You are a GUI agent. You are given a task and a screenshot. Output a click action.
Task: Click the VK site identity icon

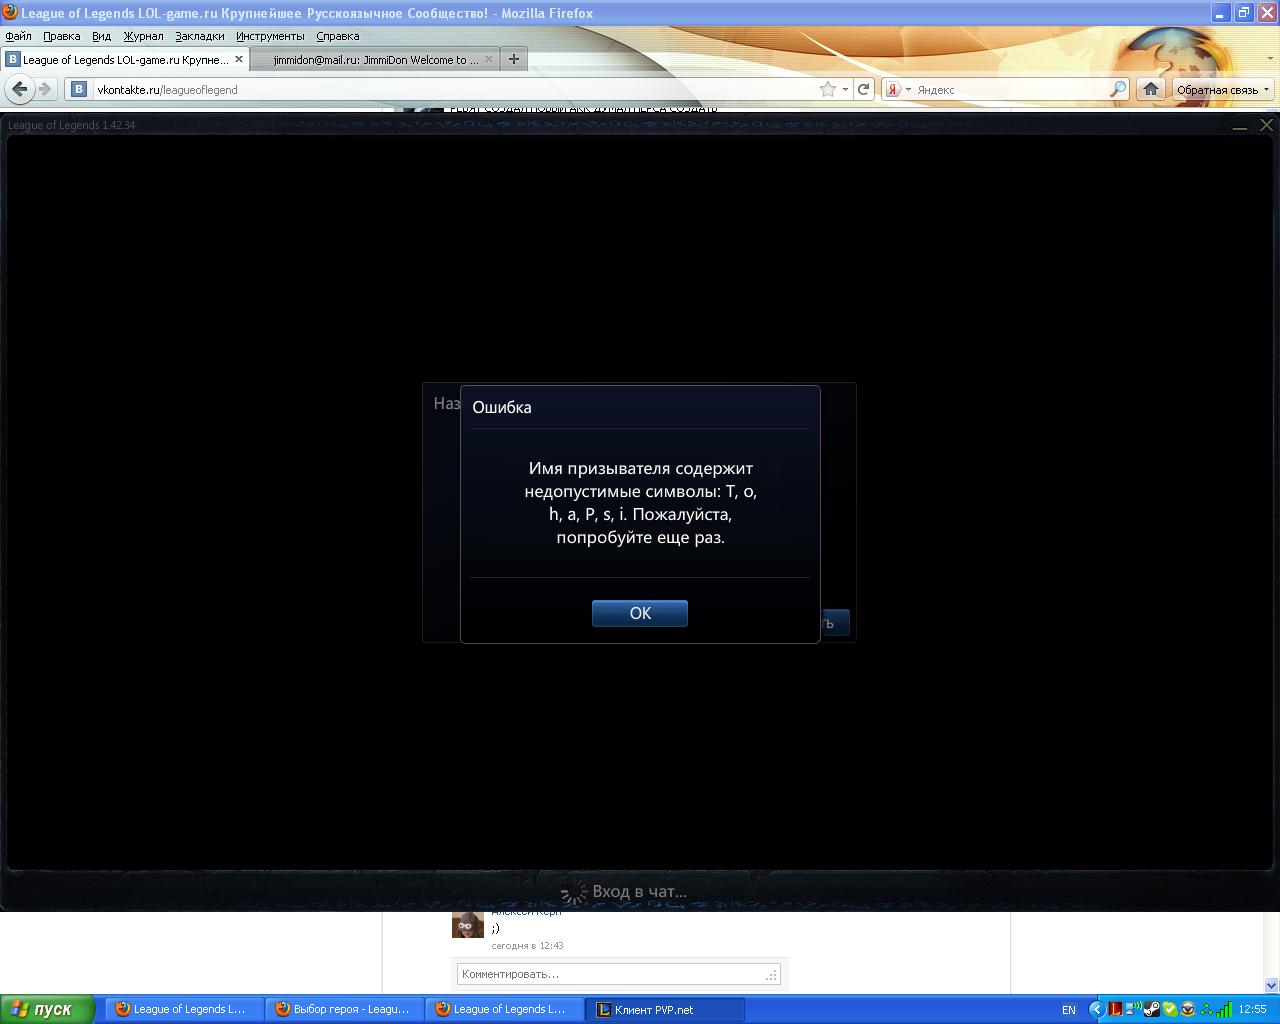(x=79, y=89)
